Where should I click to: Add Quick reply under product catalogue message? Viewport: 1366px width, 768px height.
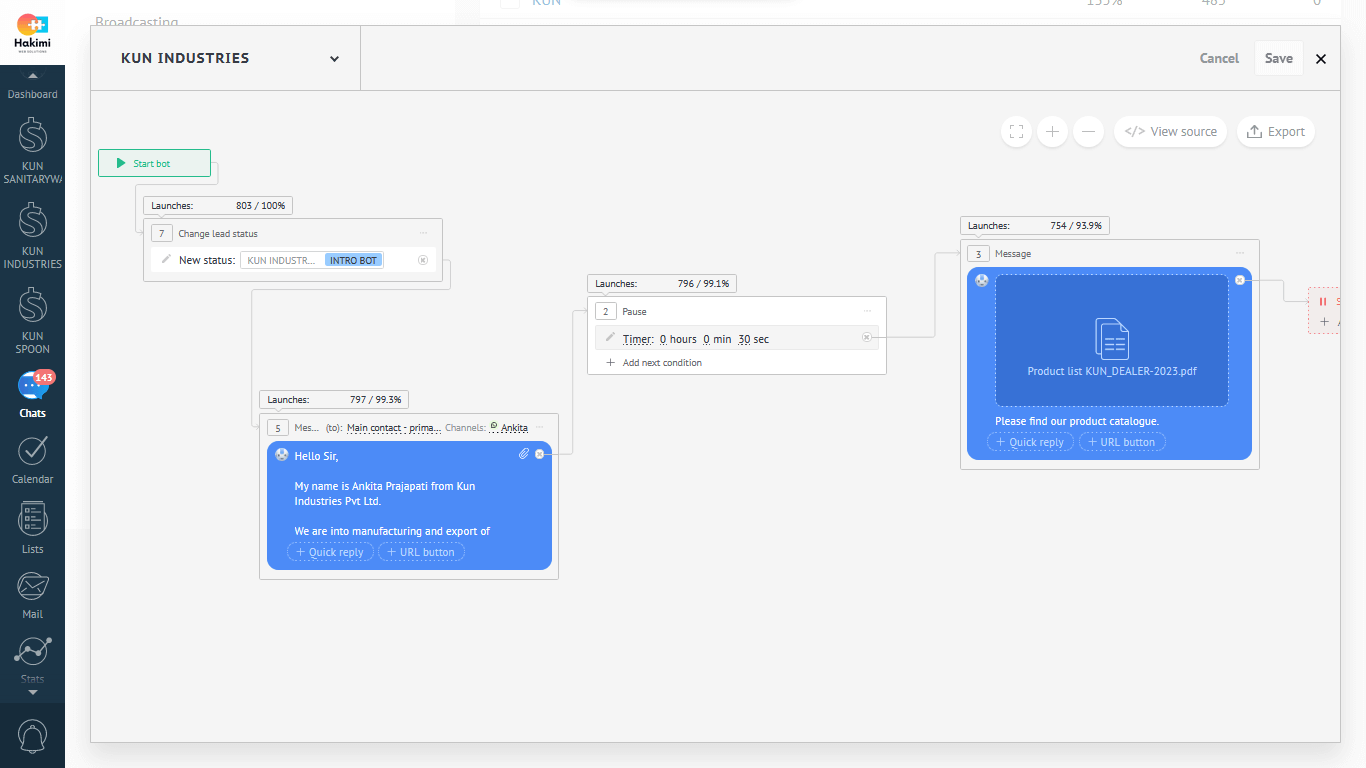click(x=1030, y=442)
